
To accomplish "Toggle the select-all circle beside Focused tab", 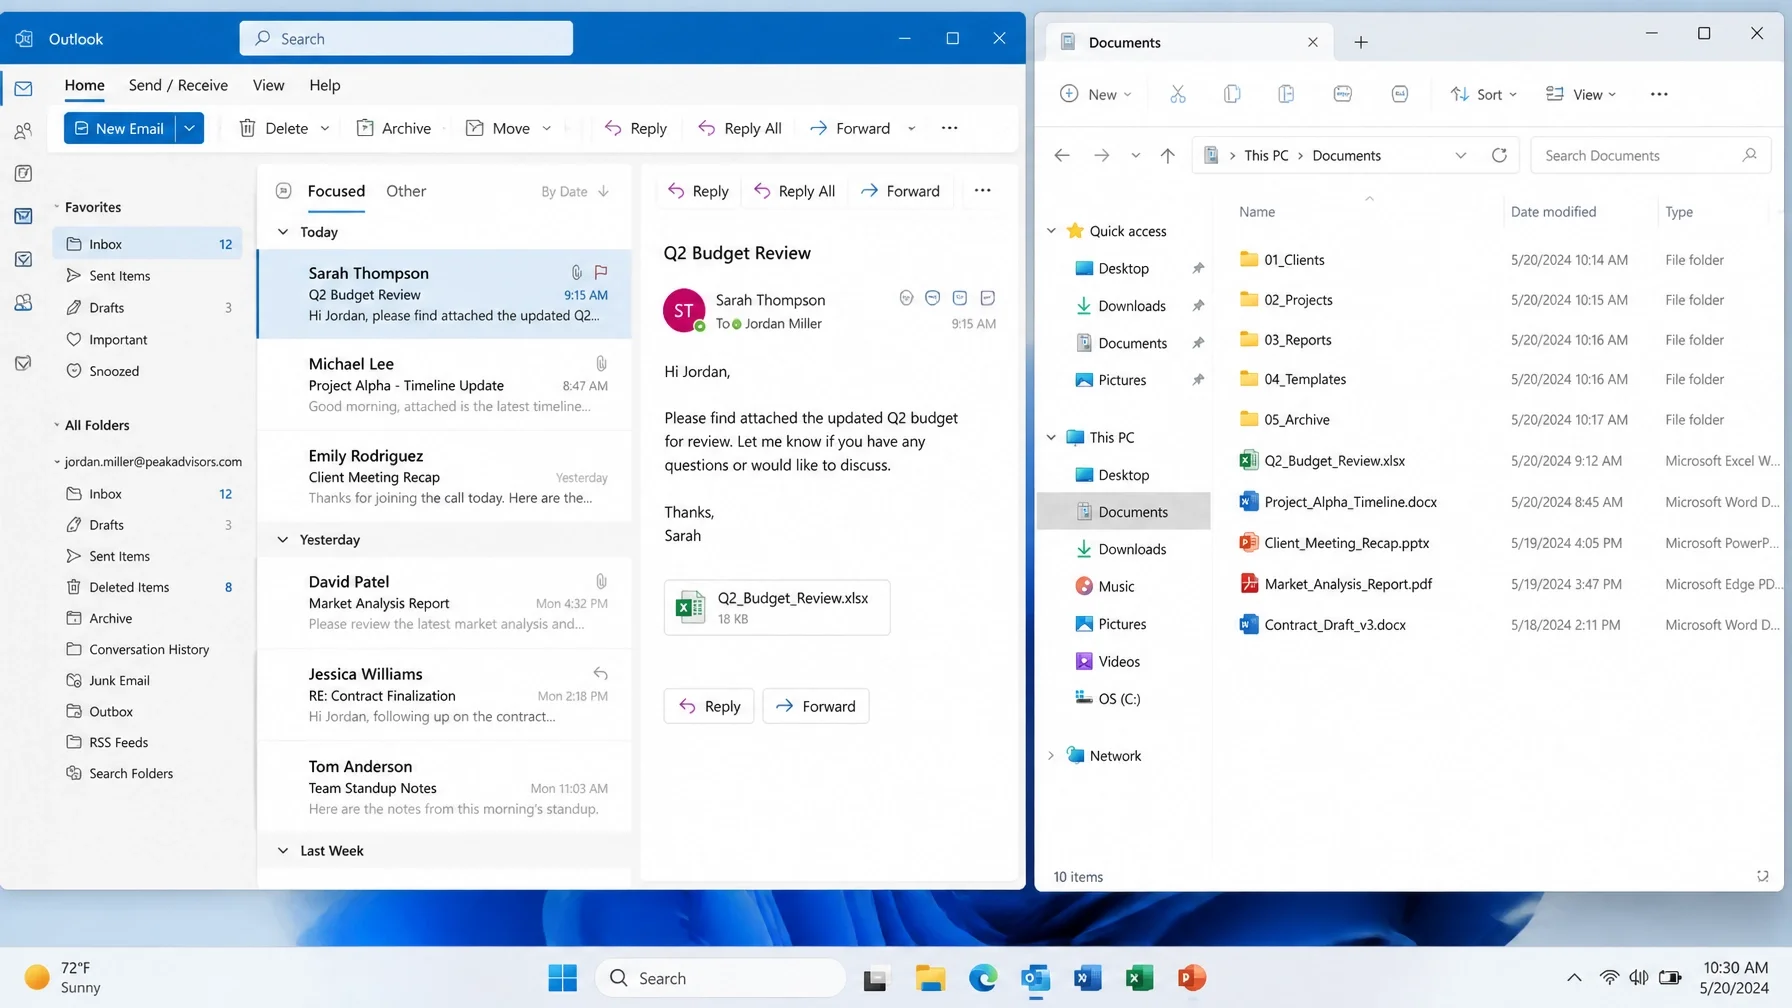I will click(x=283, y=191).
